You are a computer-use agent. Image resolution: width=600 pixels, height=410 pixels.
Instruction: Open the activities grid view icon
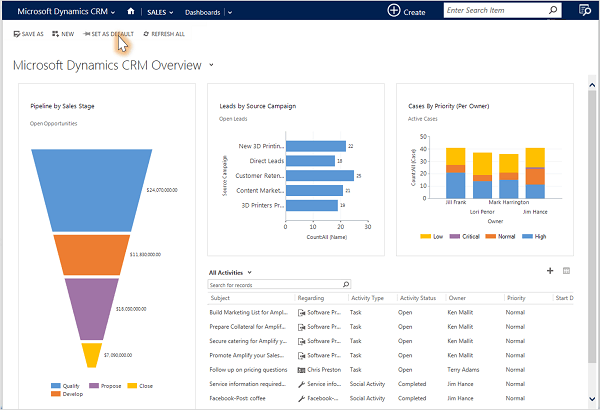click(x=566, y=271)
